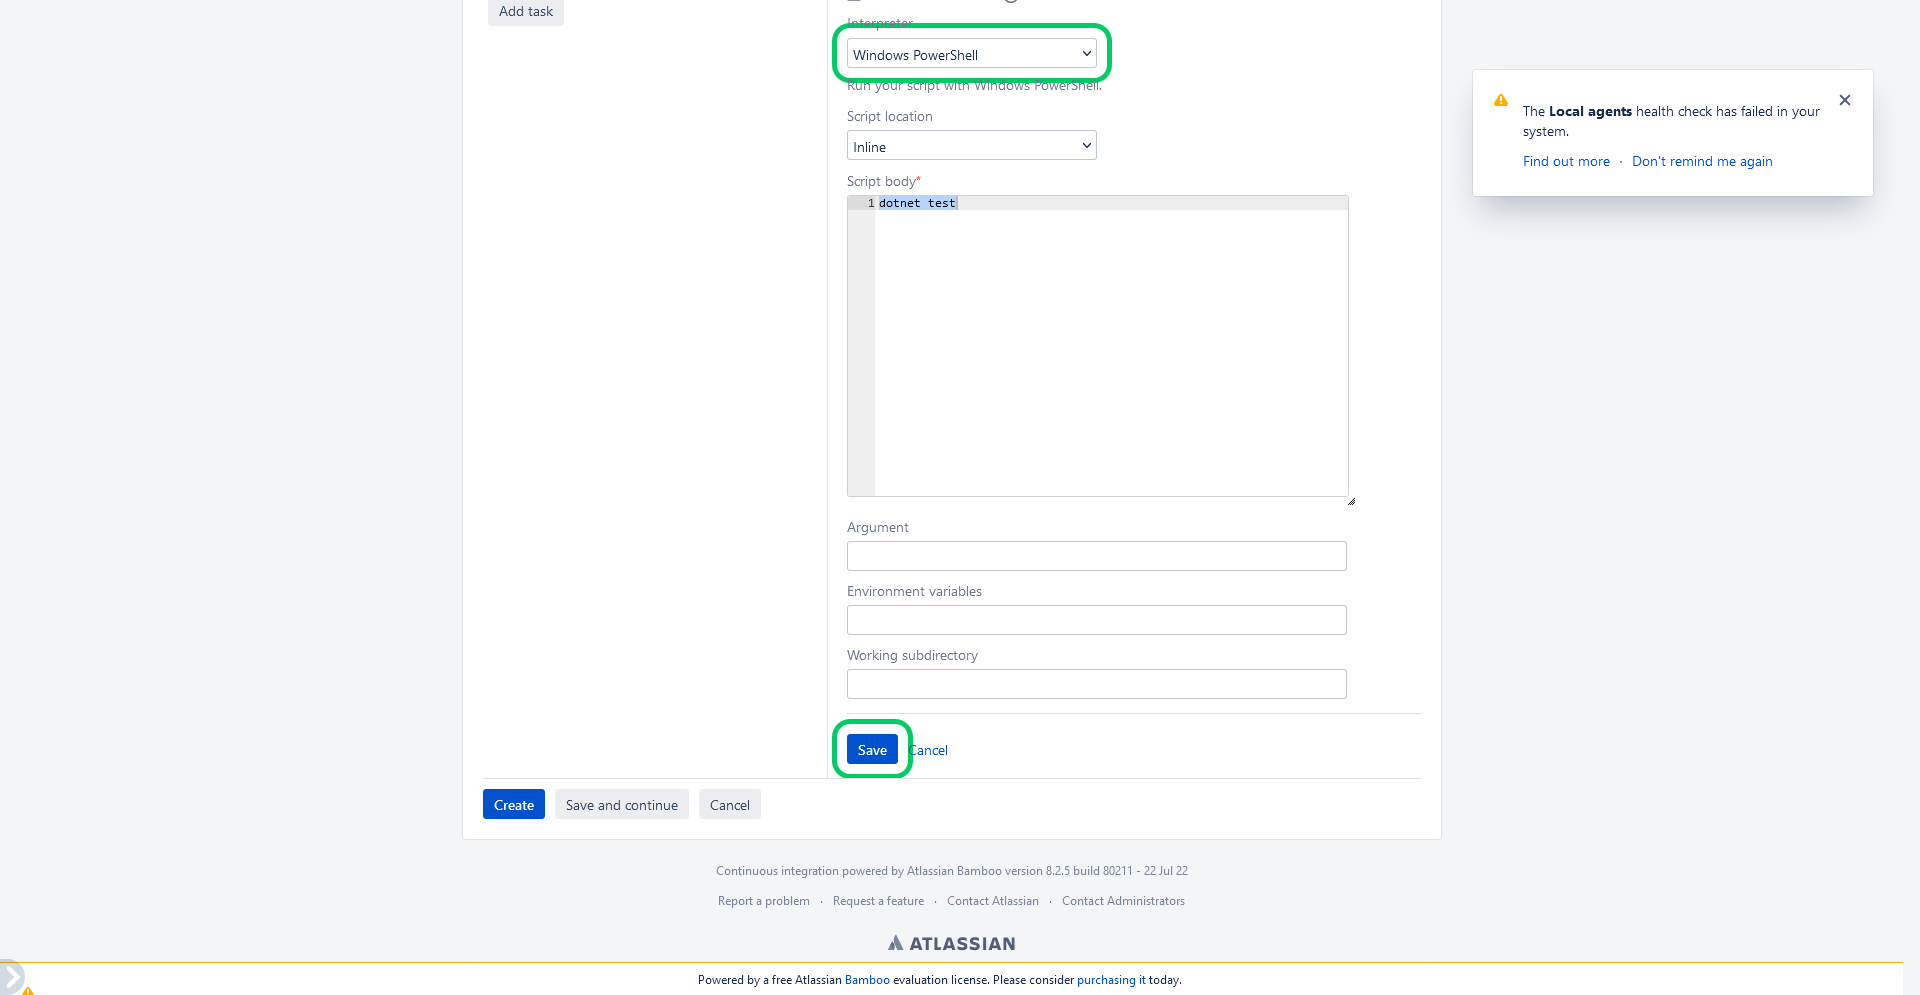Click the warning triangle icon in notification

coord(1501,100)
